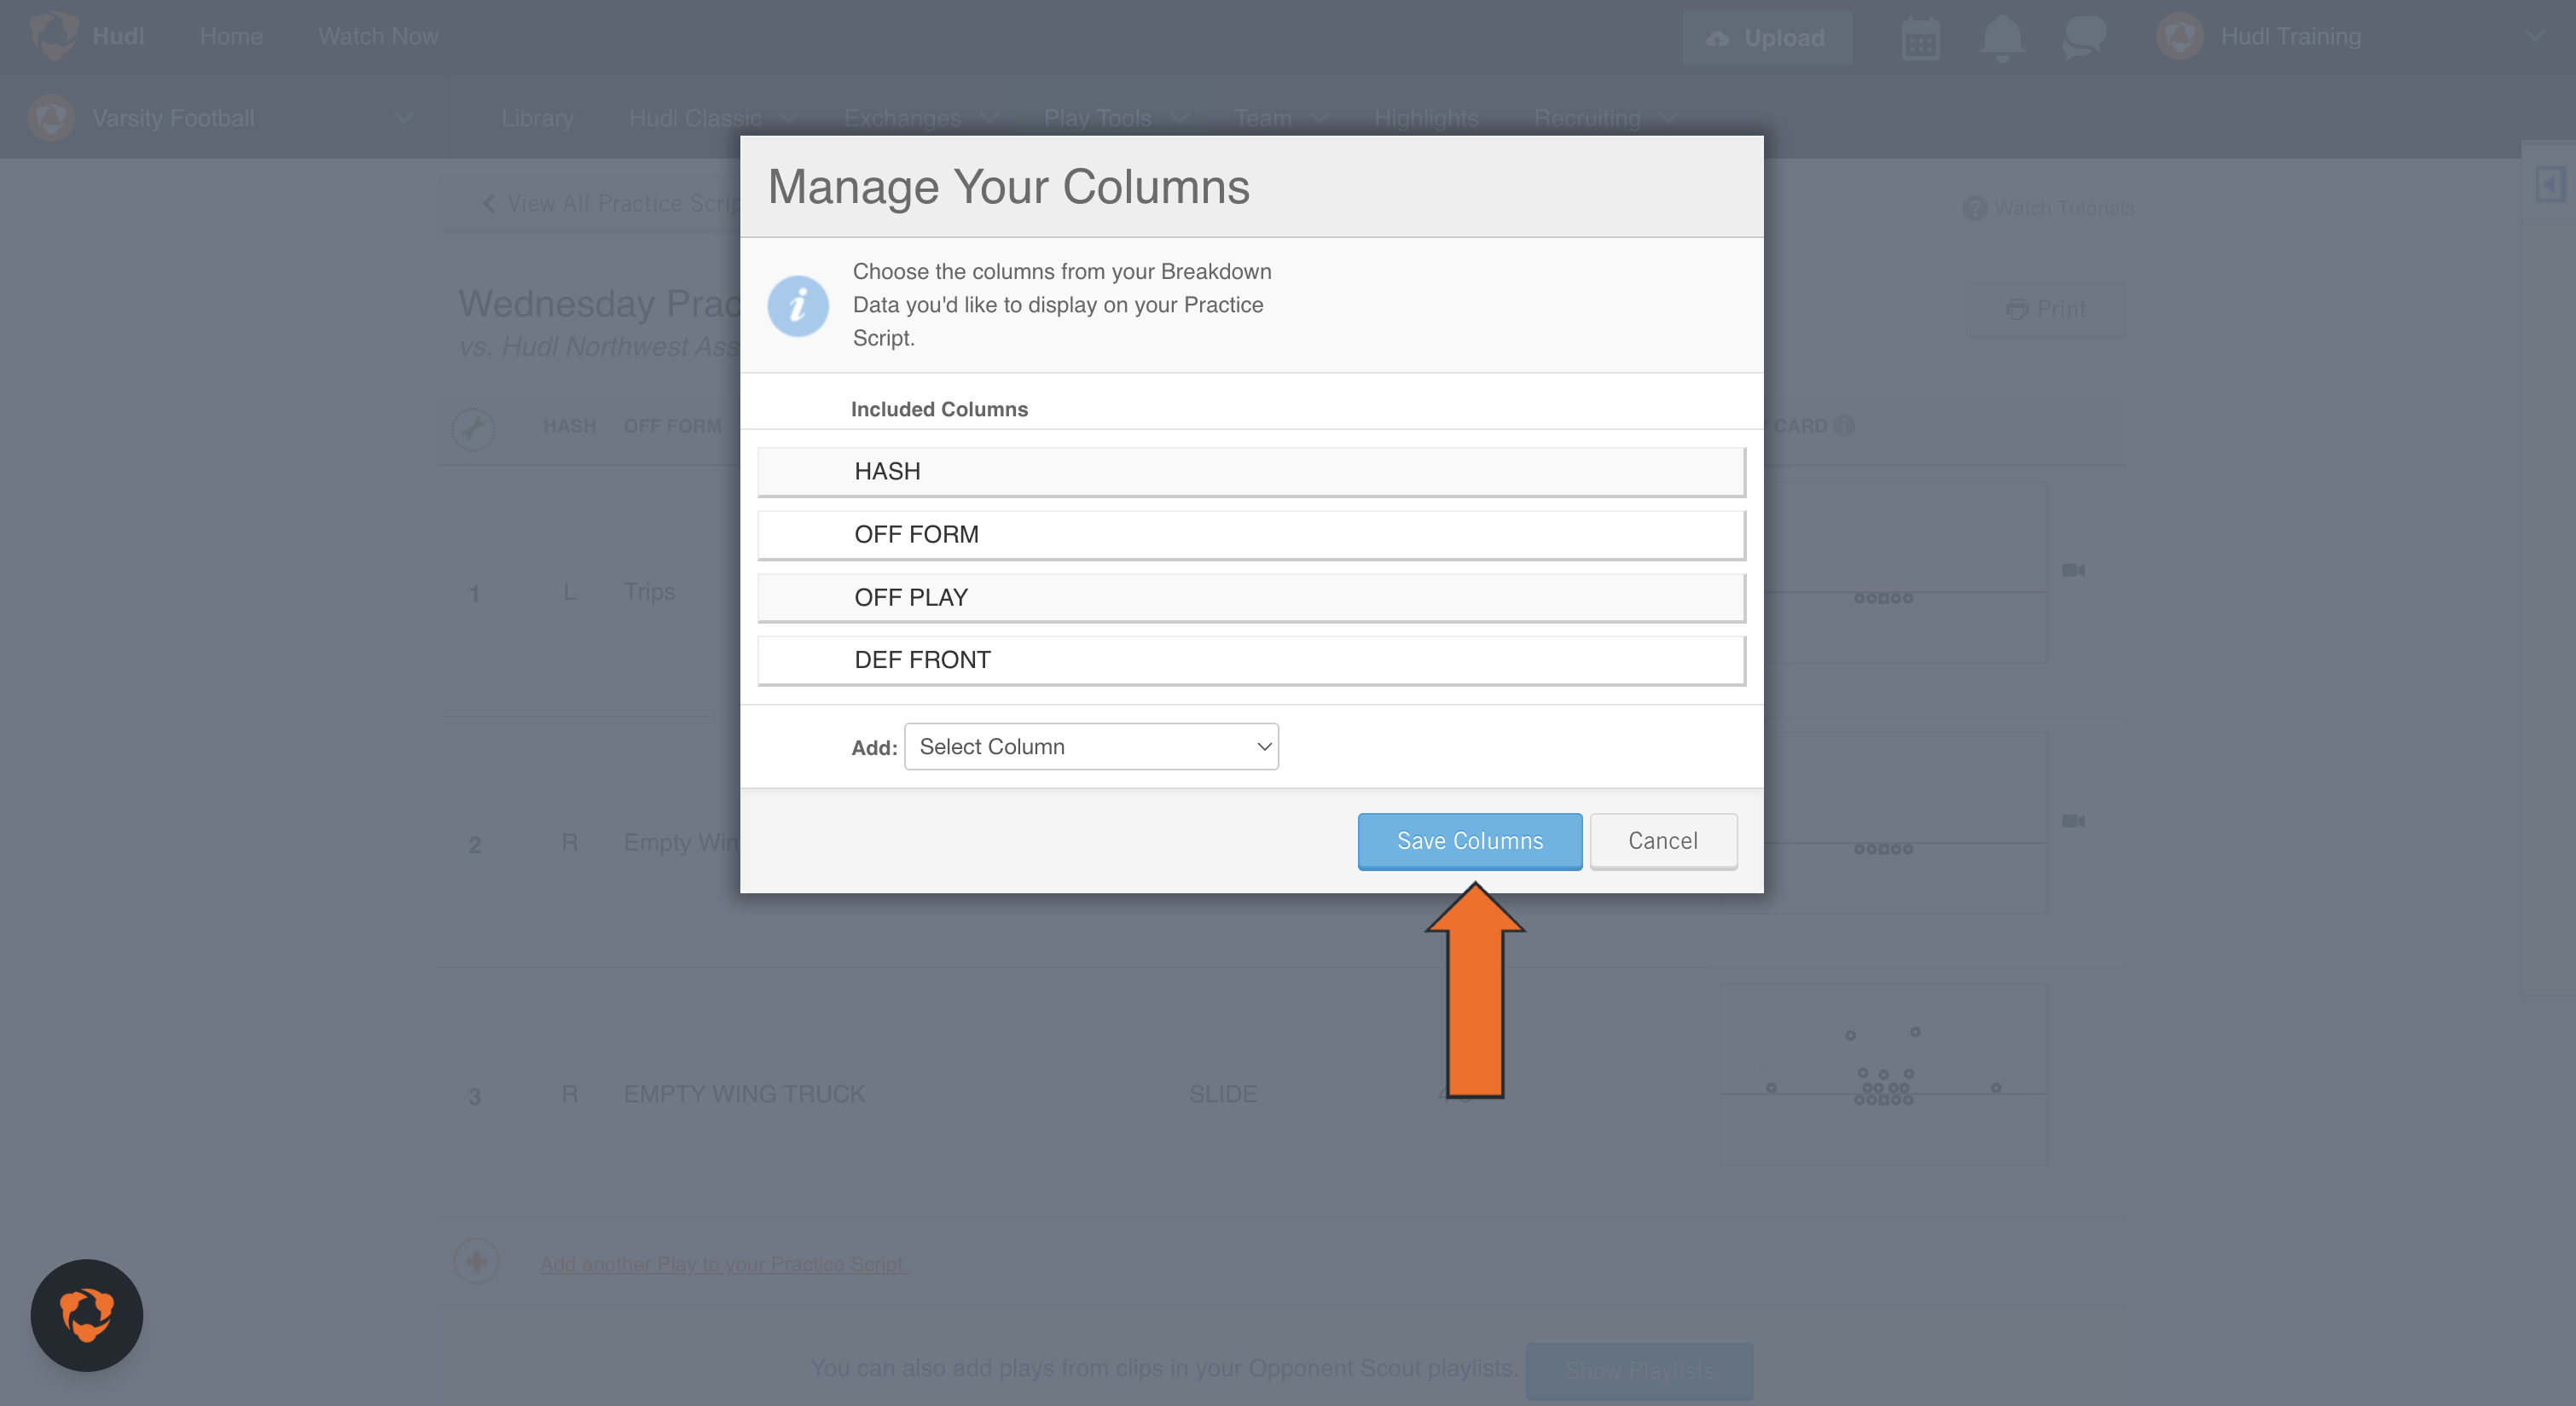2576x1406 pixels.
Task: Select the OFF PLAY column row
Action: pos(1251,598)
